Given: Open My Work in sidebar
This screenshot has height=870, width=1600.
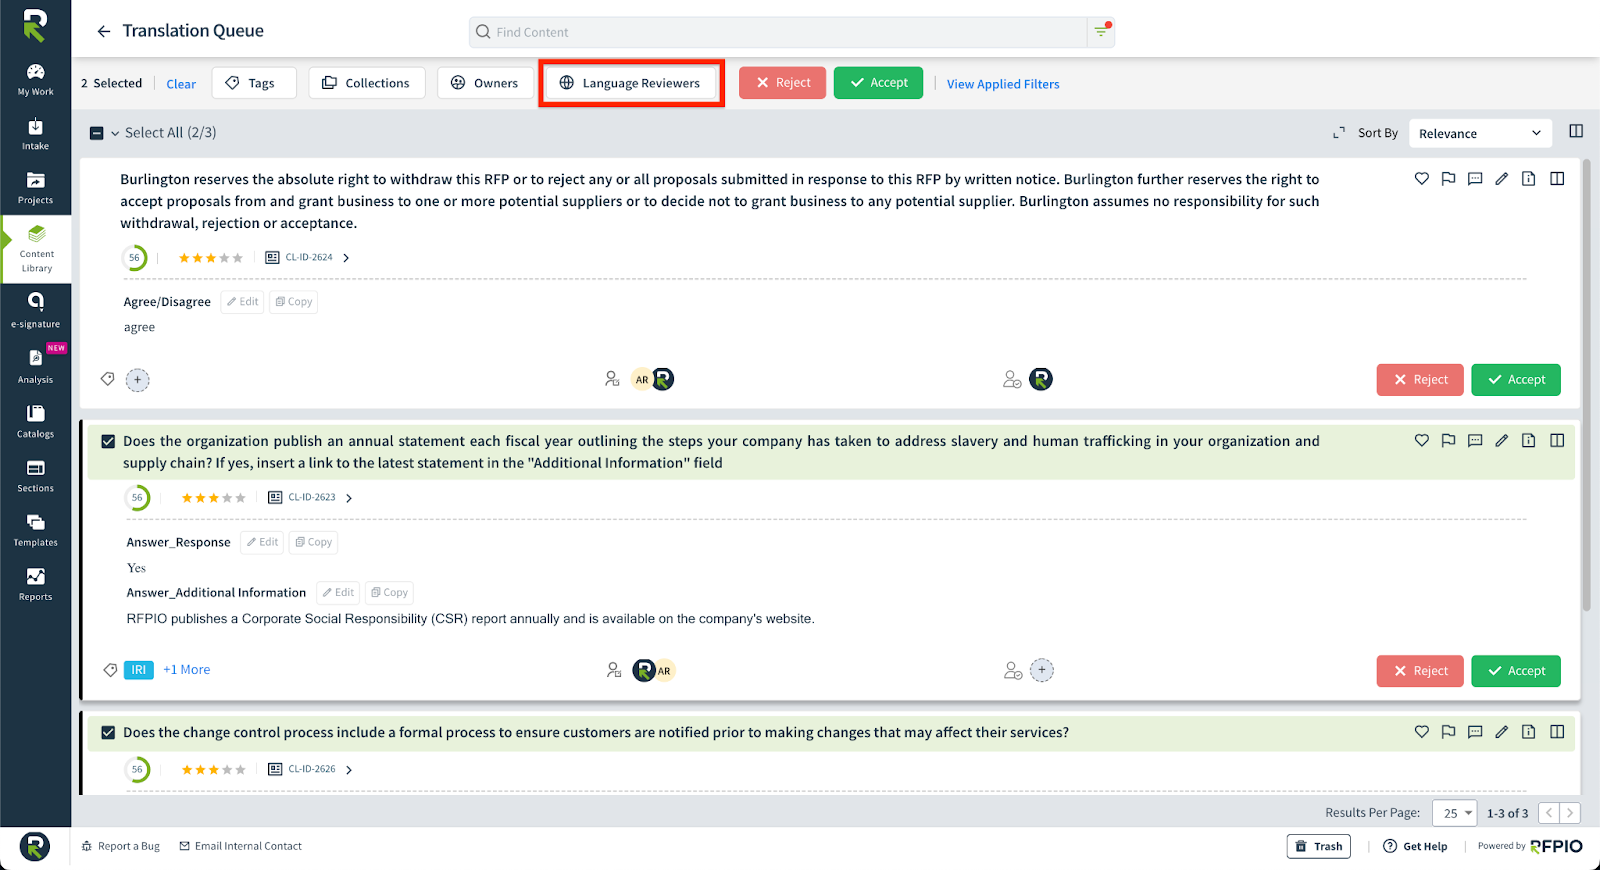Looking at the screenshot, I should pos(35,80).
